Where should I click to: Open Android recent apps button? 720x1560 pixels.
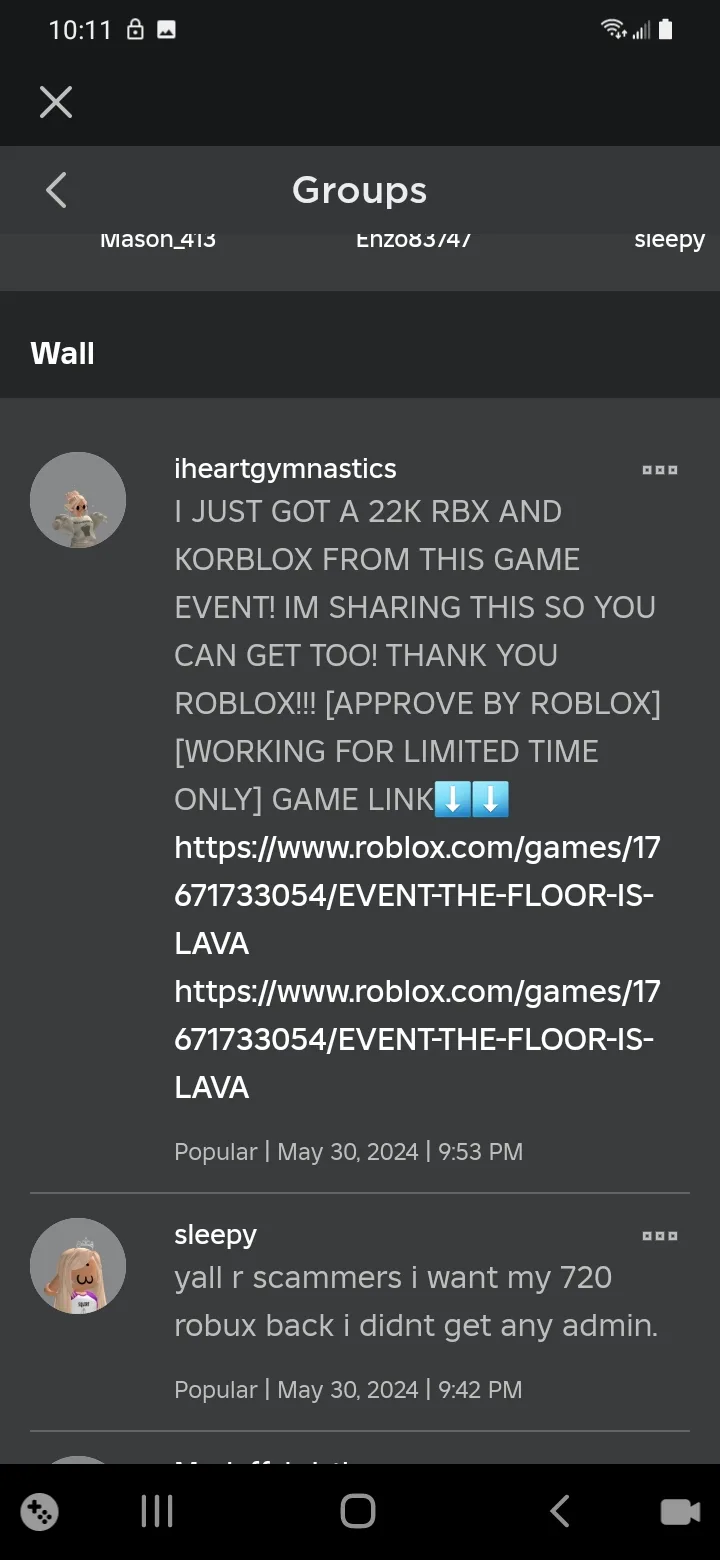[157, 1511]
